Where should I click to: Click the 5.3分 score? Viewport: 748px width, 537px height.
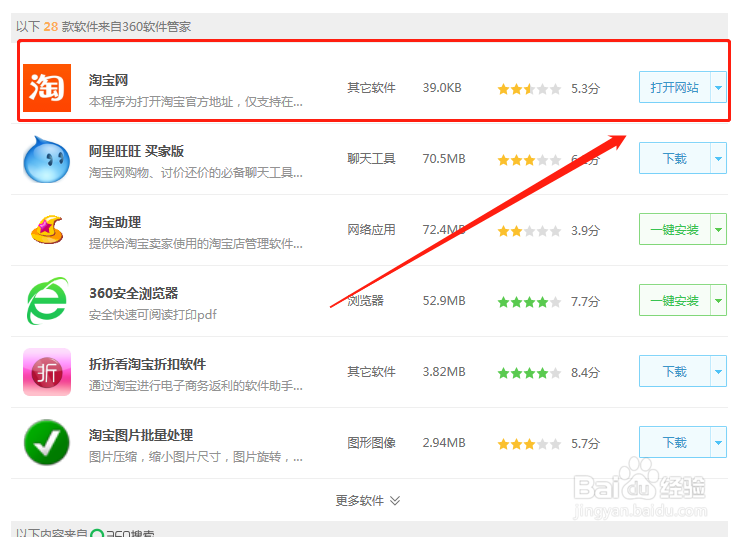pyautogui.click(x=585, y=88)
